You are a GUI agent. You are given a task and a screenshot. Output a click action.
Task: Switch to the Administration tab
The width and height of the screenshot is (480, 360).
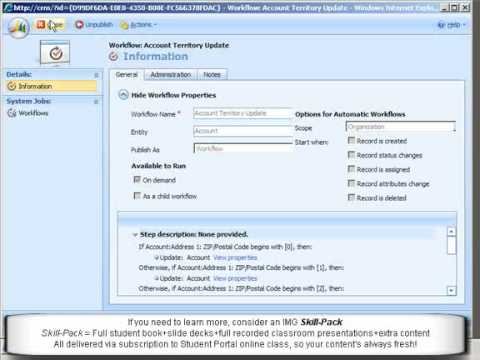click(170, 75)
